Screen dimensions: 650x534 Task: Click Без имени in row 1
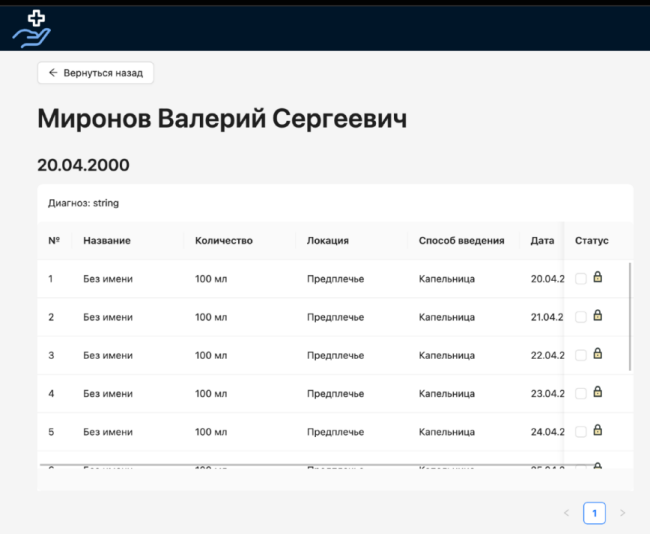[x=108, y=279]
